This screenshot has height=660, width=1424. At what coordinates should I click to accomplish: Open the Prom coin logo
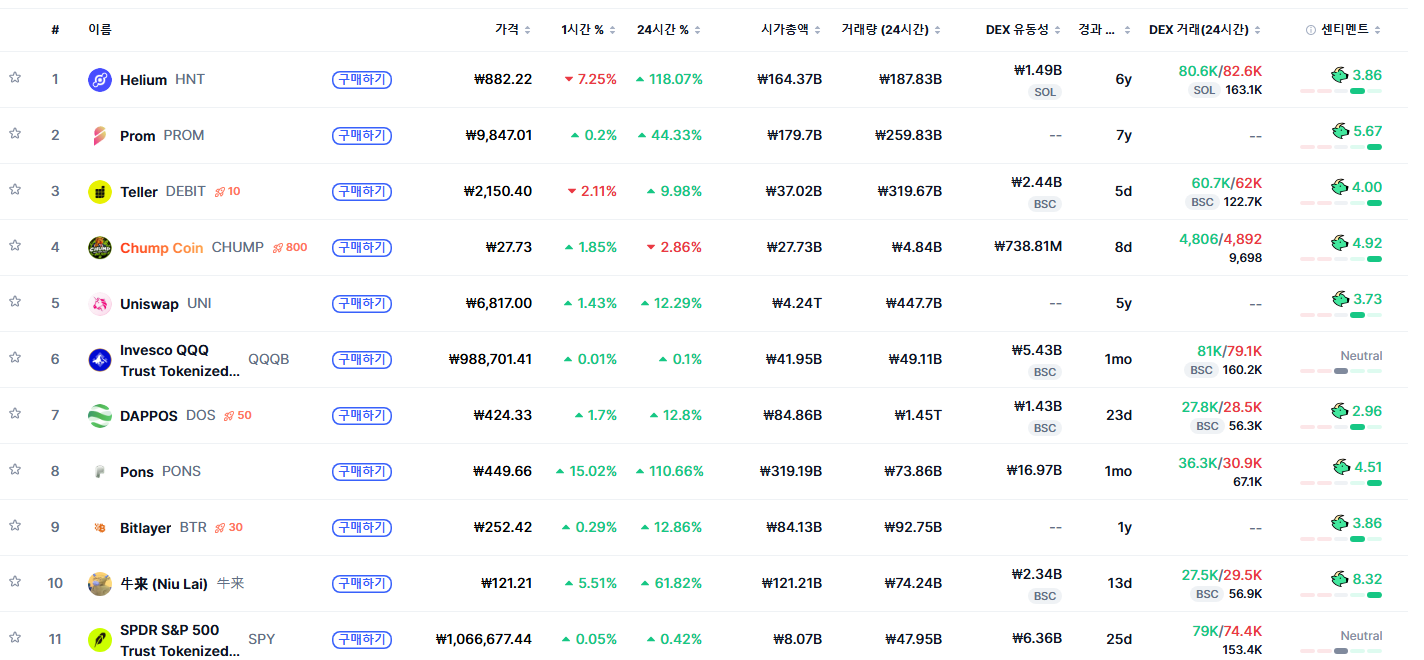(100, 136)
